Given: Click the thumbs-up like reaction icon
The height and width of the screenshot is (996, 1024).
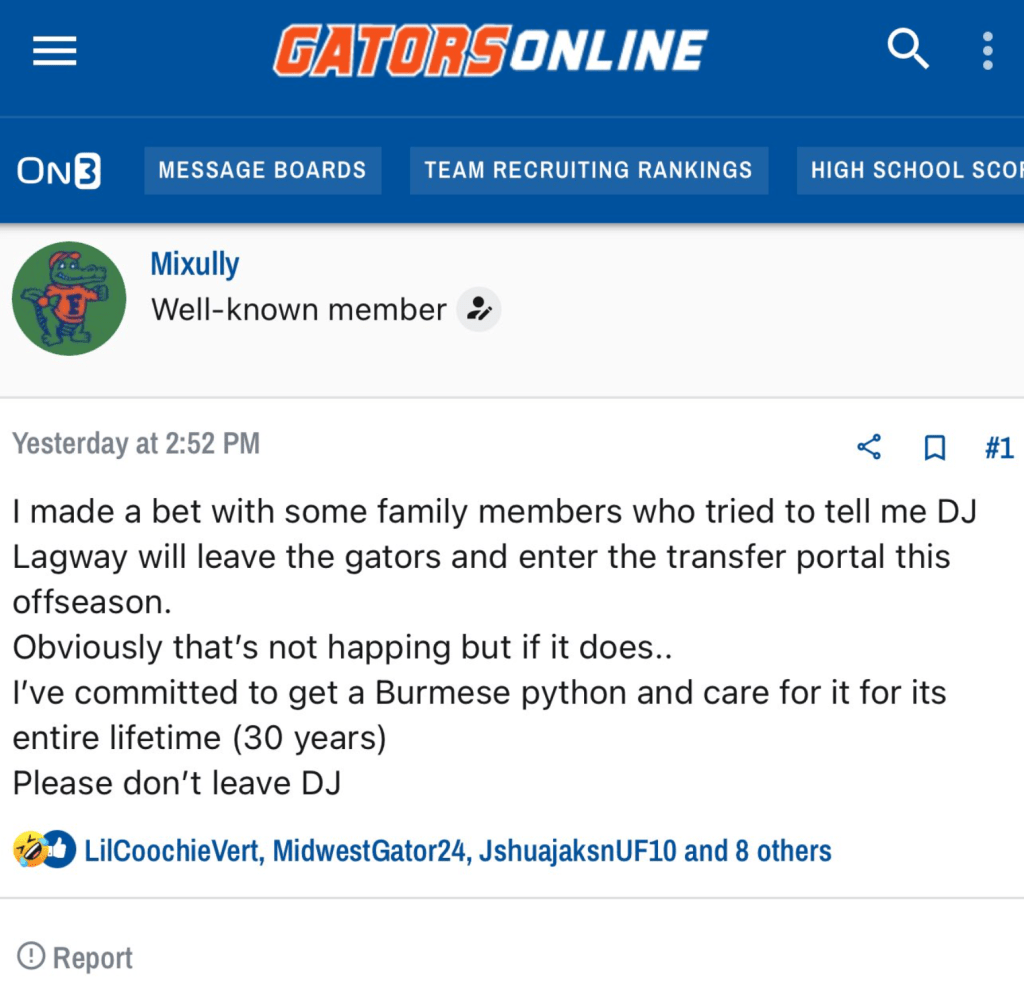Looking at the screenshot, I should (x=59, y=850).
